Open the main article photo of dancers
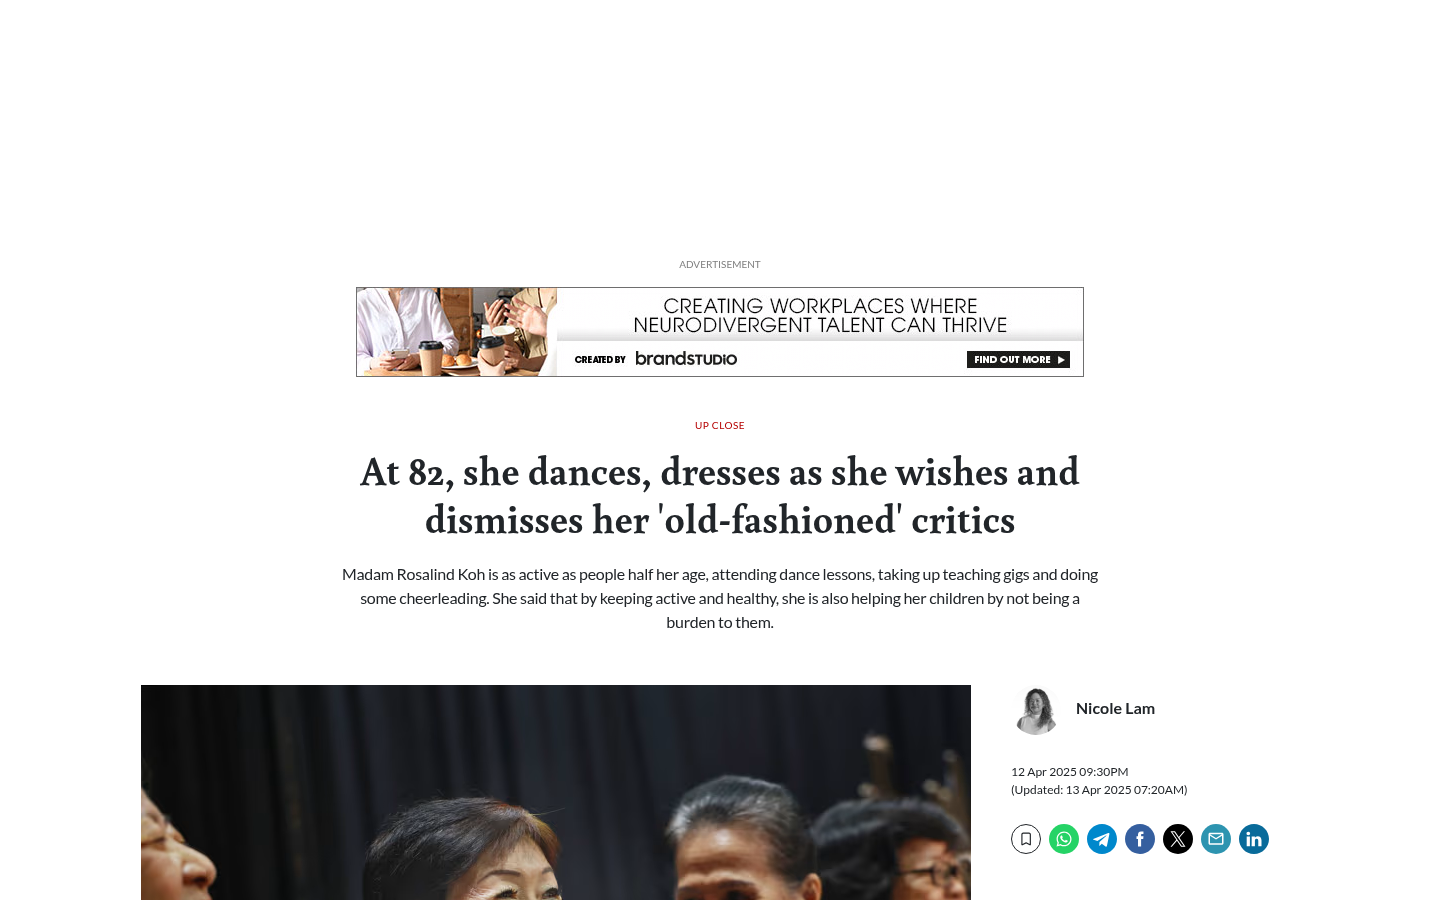 556,792
